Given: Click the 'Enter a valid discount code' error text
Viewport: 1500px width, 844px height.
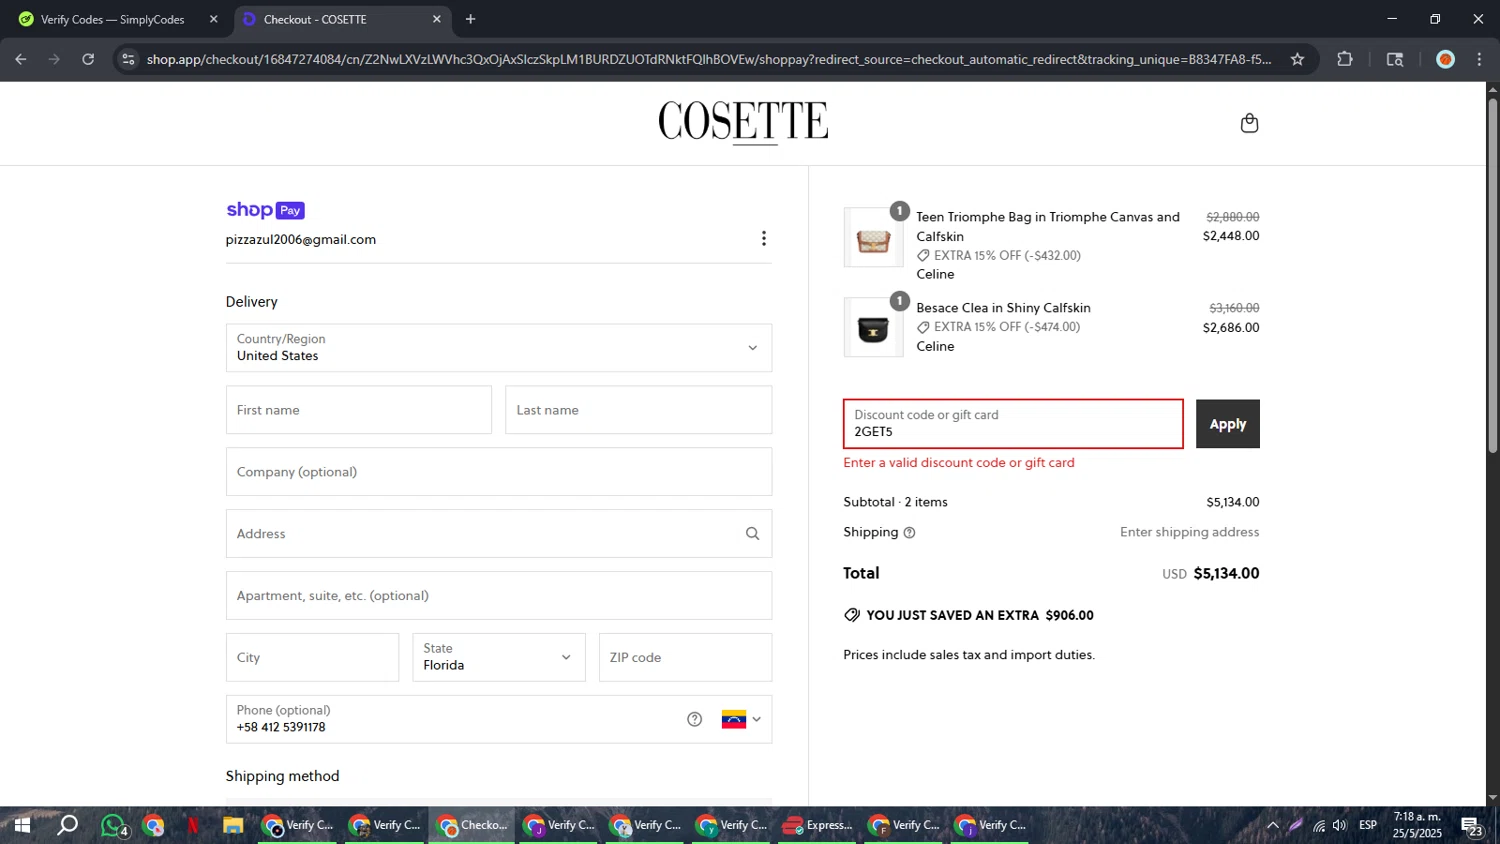Looking at the screenshot, I should (x=959, y=463).
